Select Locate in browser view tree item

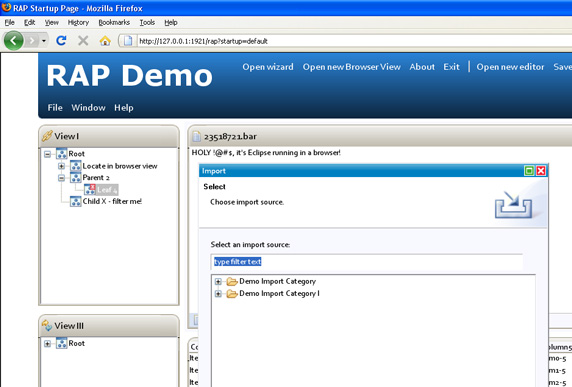(x=120, y=166)
